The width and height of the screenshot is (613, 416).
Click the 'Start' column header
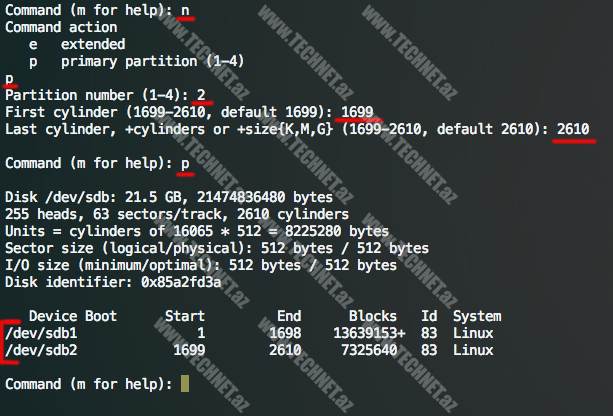point(184,316)
